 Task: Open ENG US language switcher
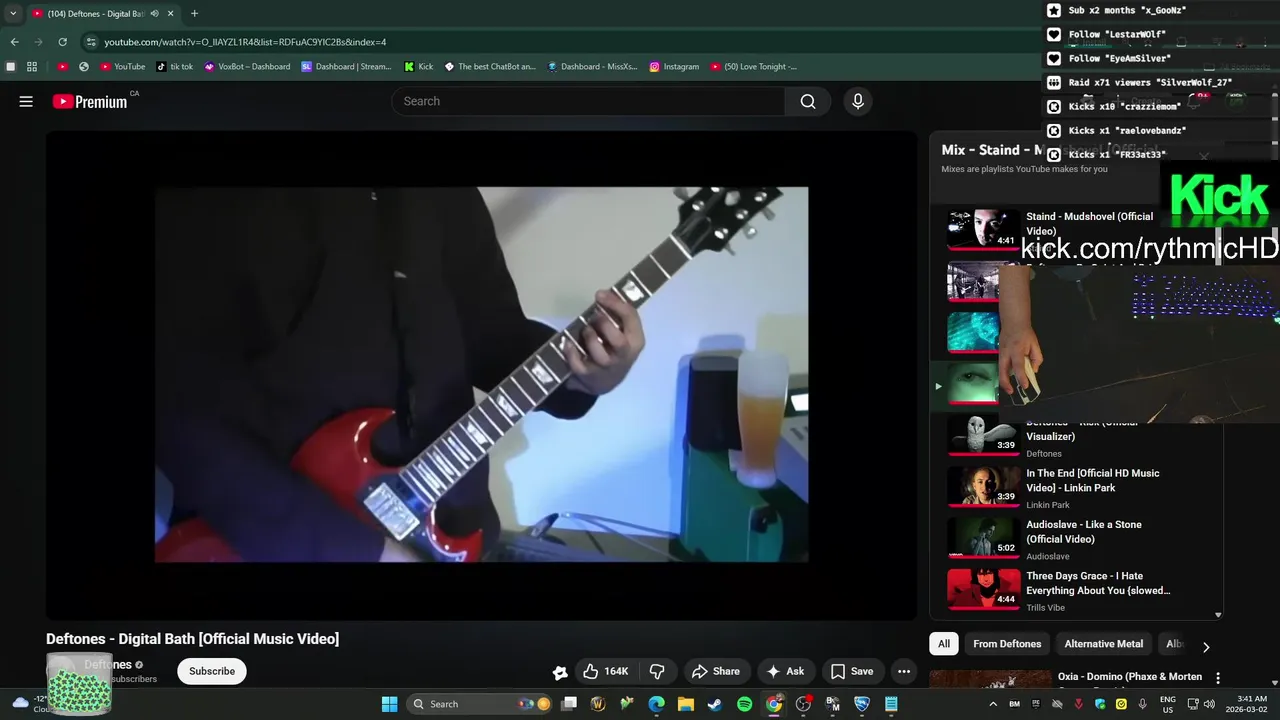coord(1167,704)
